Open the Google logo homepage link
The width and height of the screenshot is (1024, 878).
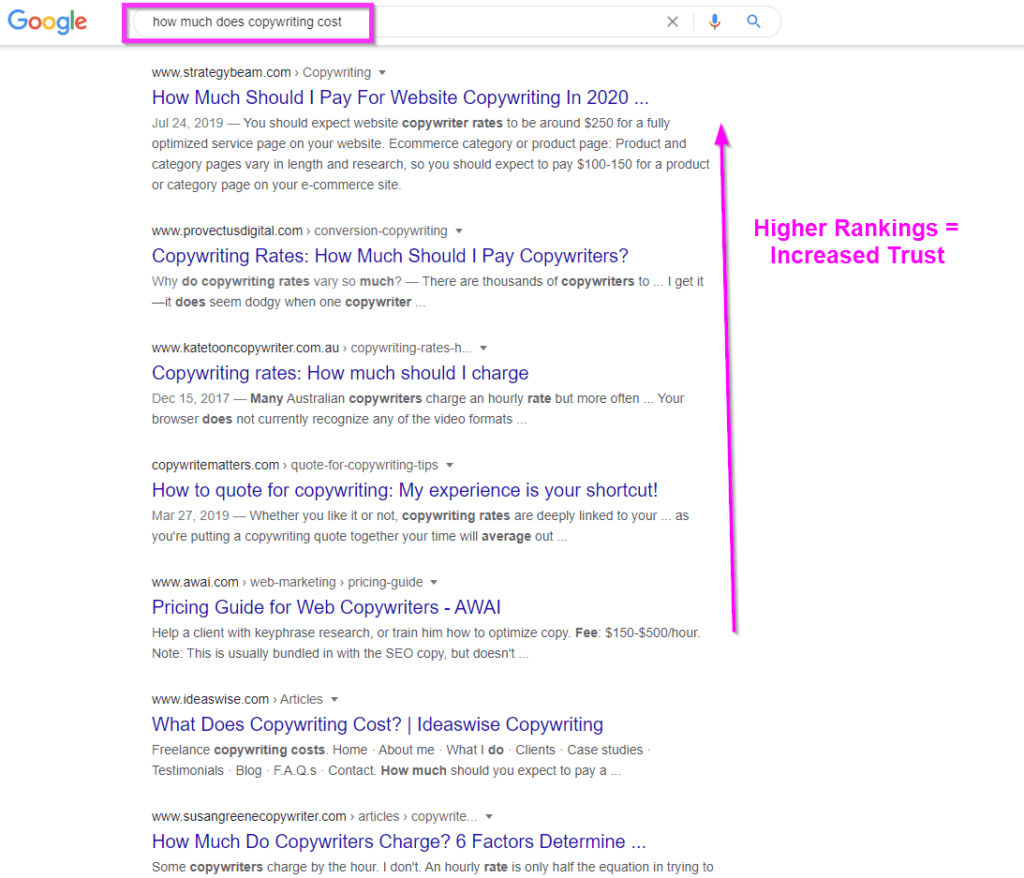click(47, 22)
